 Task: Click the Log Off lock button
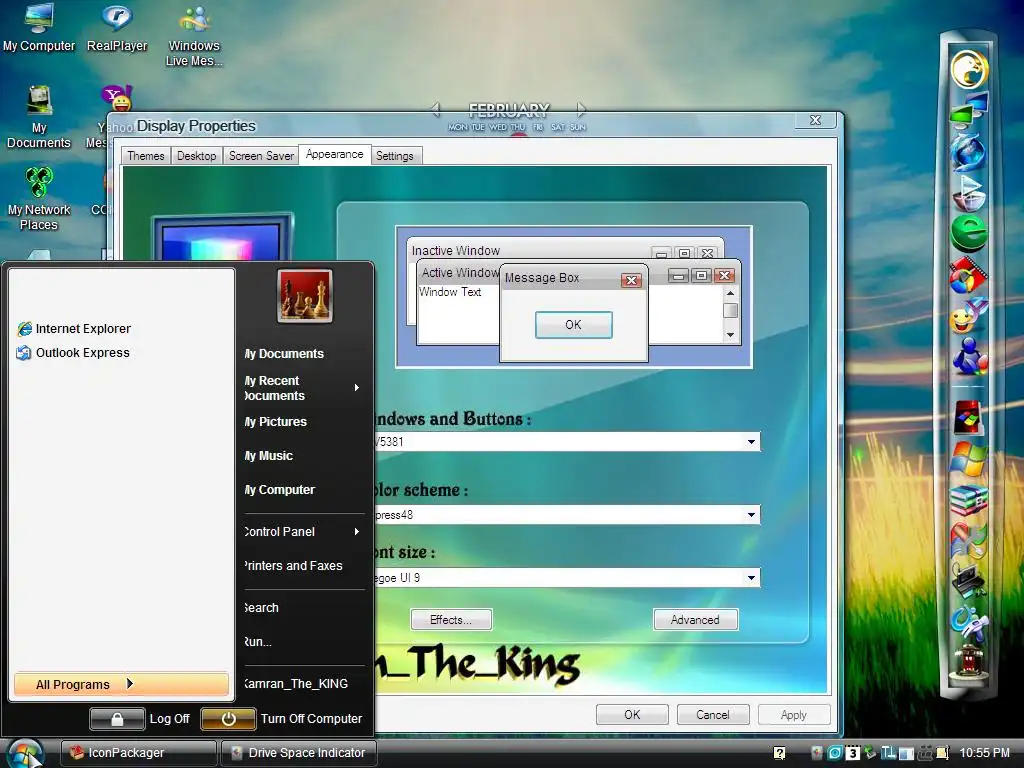click(x=118, y=718)
